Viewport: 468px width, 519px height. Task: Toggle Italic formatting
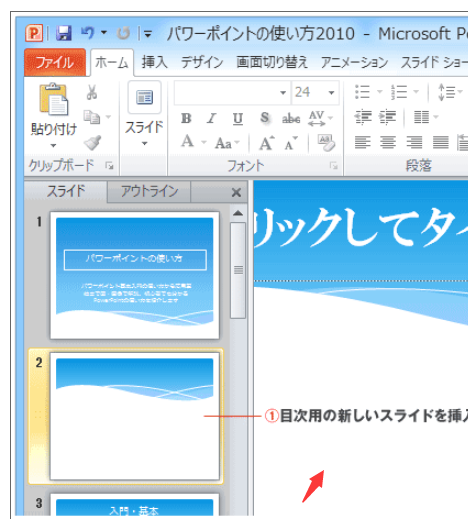[211, 118]
